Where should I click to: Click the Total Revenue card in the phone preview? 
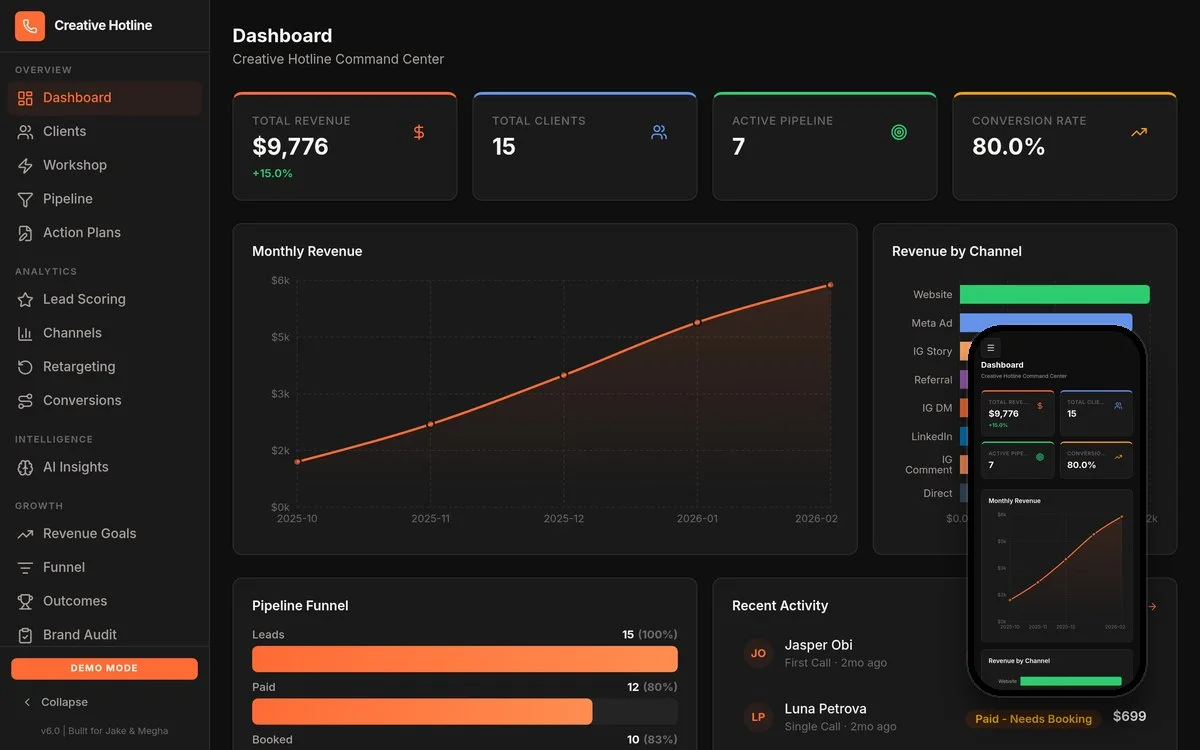tap(1017, 413)
